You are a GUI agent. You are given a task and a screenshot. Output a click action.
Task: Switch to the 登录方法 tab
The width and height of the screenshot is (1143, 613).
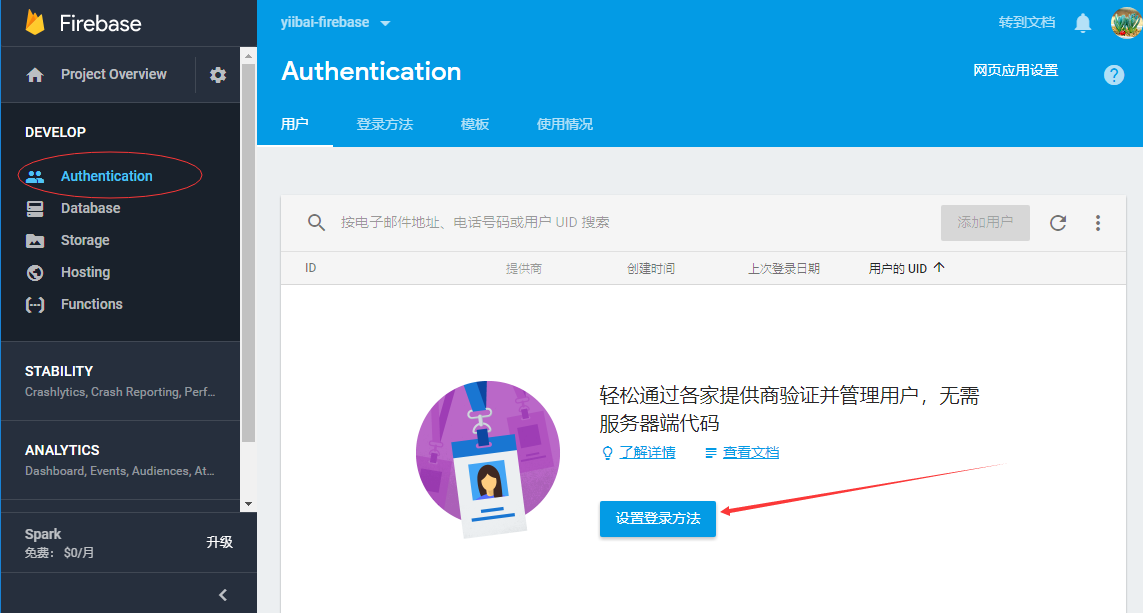tap(384, 124)
